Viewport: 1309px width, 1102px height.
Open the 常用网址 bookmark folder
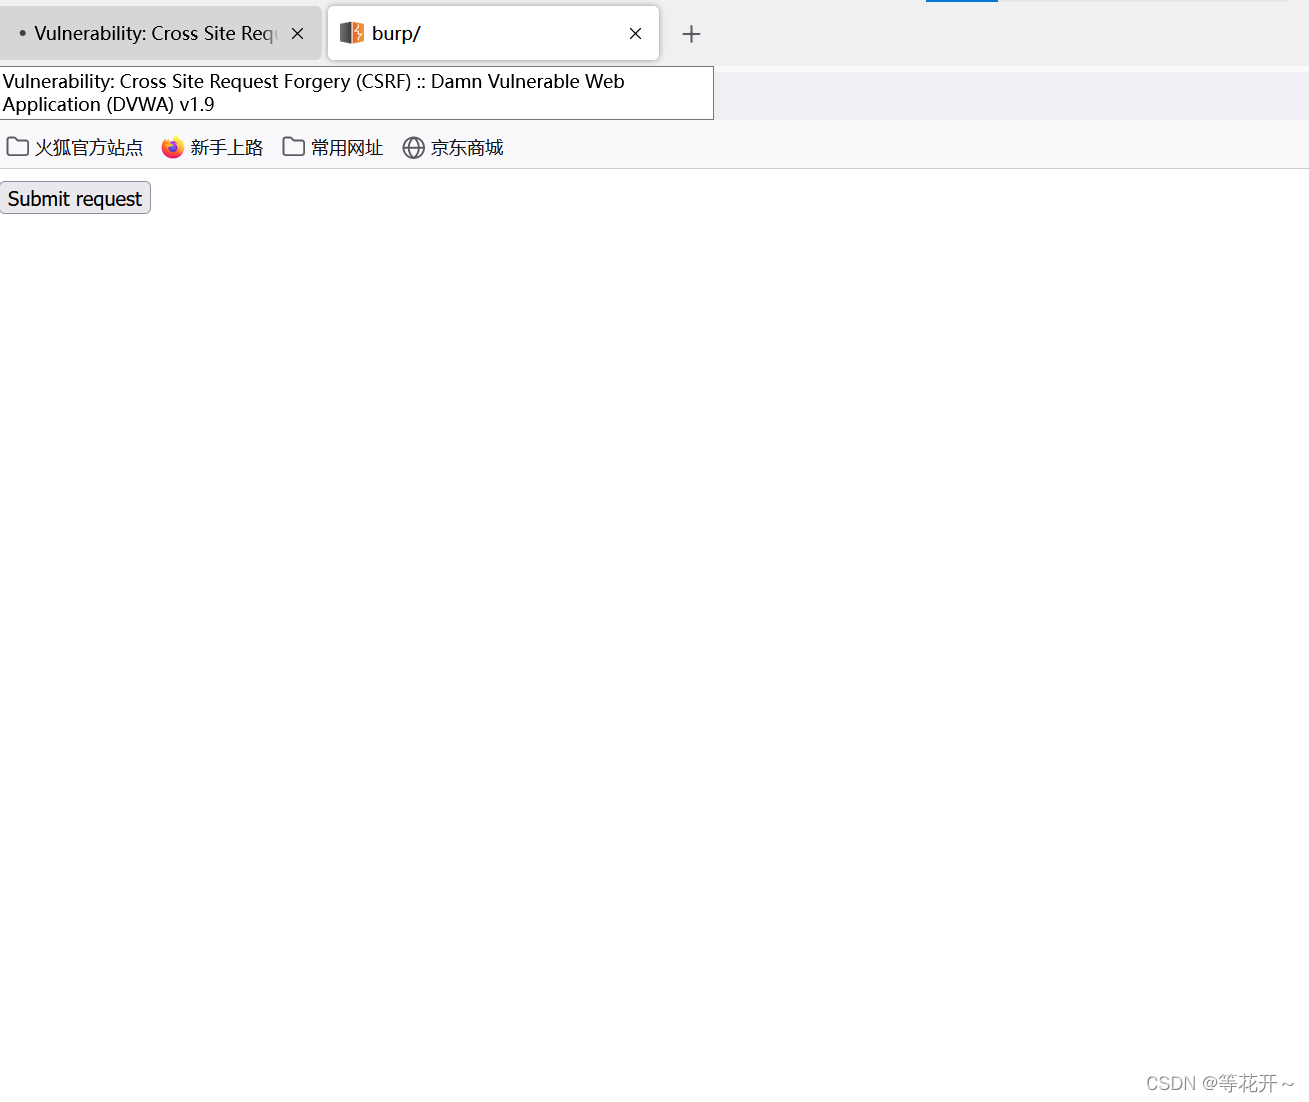pos(333,147)
